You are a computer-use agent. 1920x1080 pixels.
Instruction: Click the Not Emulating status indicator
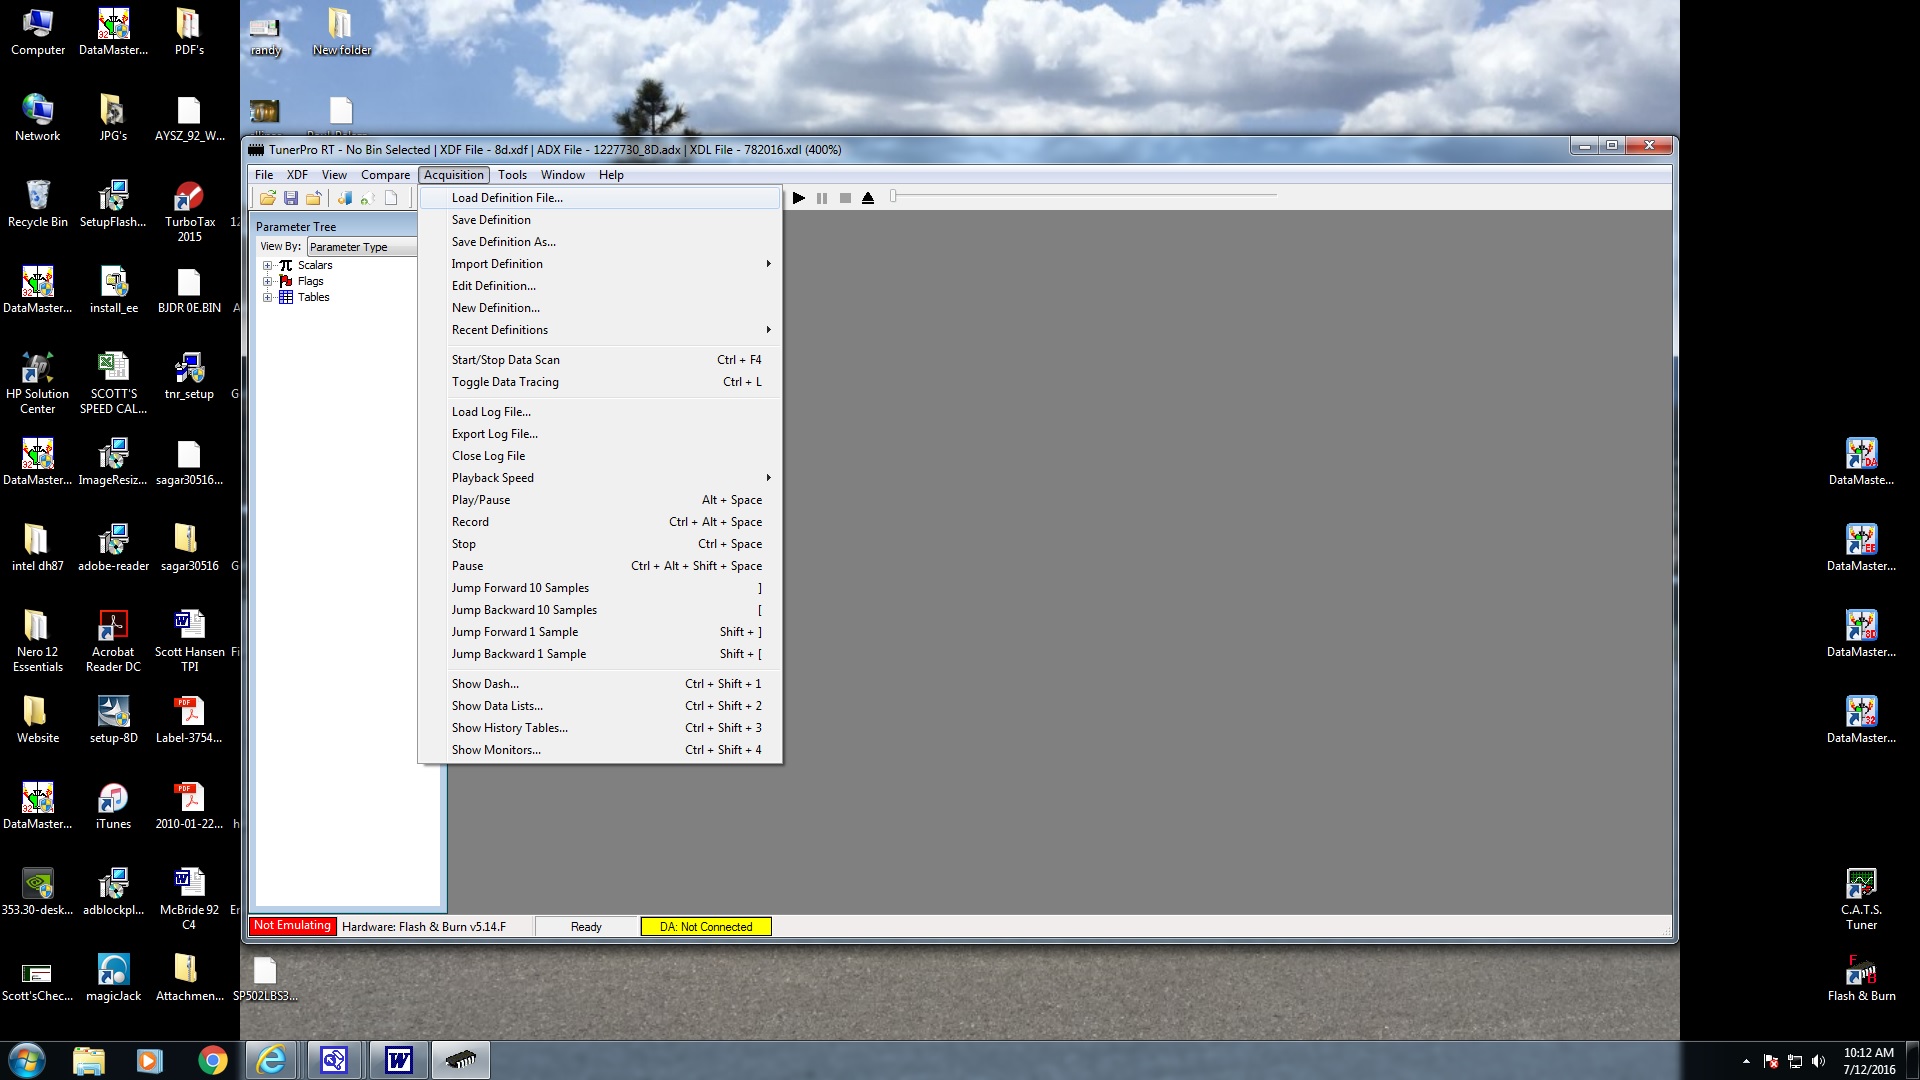click(x=292, y=926)
